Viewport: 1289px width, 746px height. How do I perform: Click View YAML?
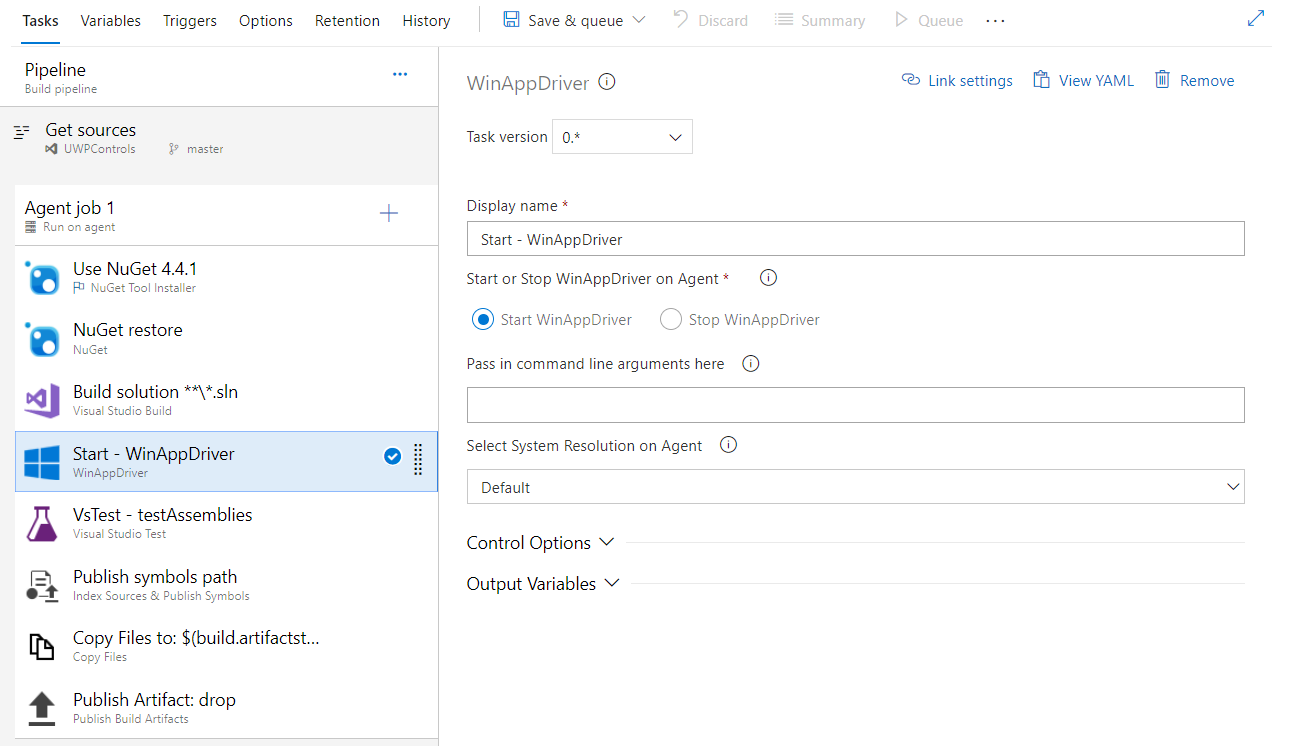(1084, 81)
